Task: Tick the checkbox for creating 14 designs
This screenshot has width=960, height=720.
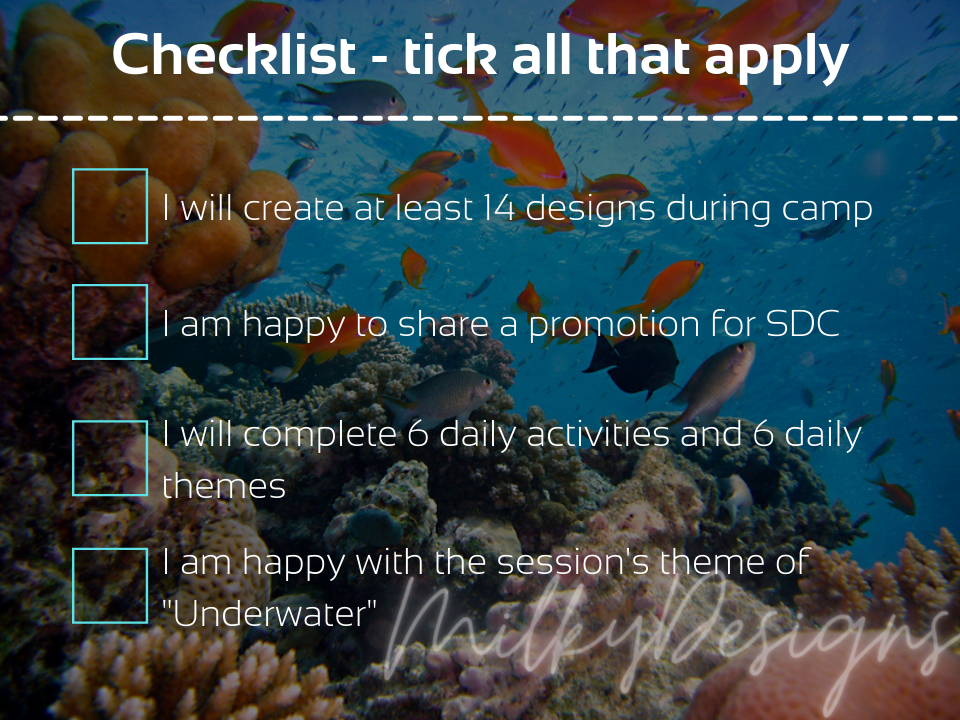Action: [x=110, y=206]
